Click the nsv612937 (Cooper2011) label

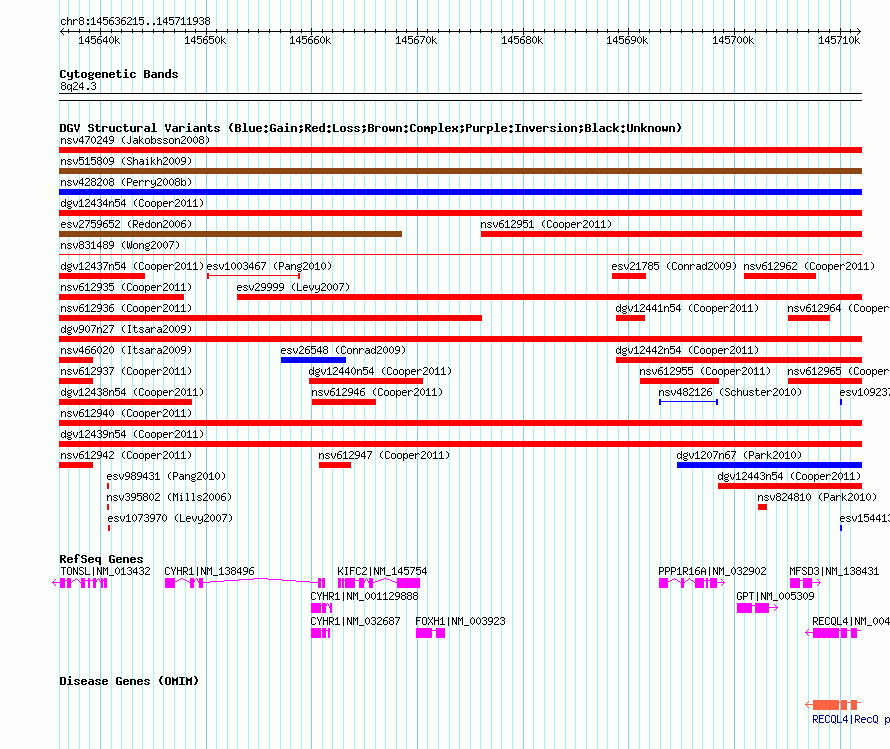126,371
